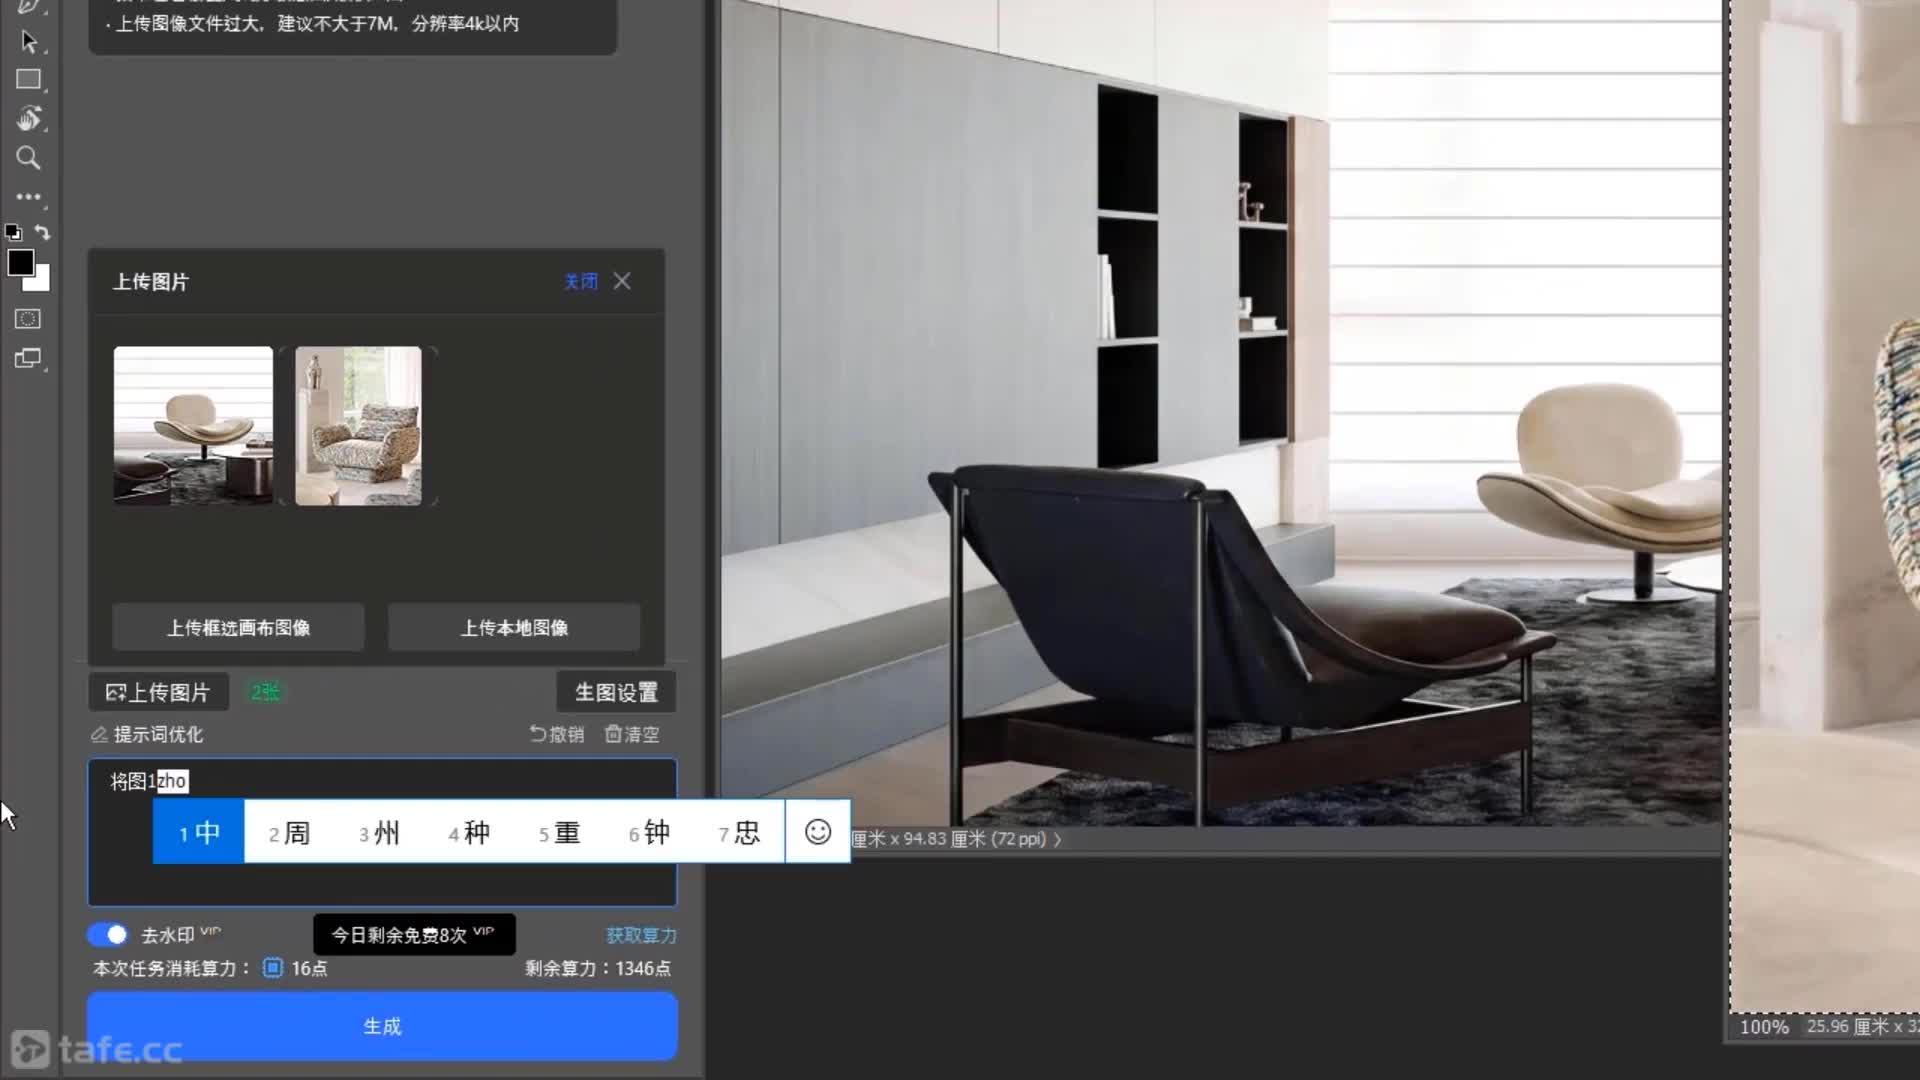Select the Path Selection arrow tool
The image size is (1920, 1080).
[x=28, y=42]
